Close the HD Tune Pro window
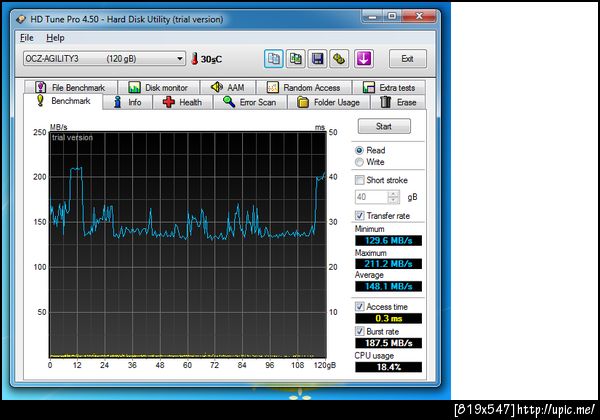Image resolution: width=600 pixels, height=420 pixels. [419, 16]
